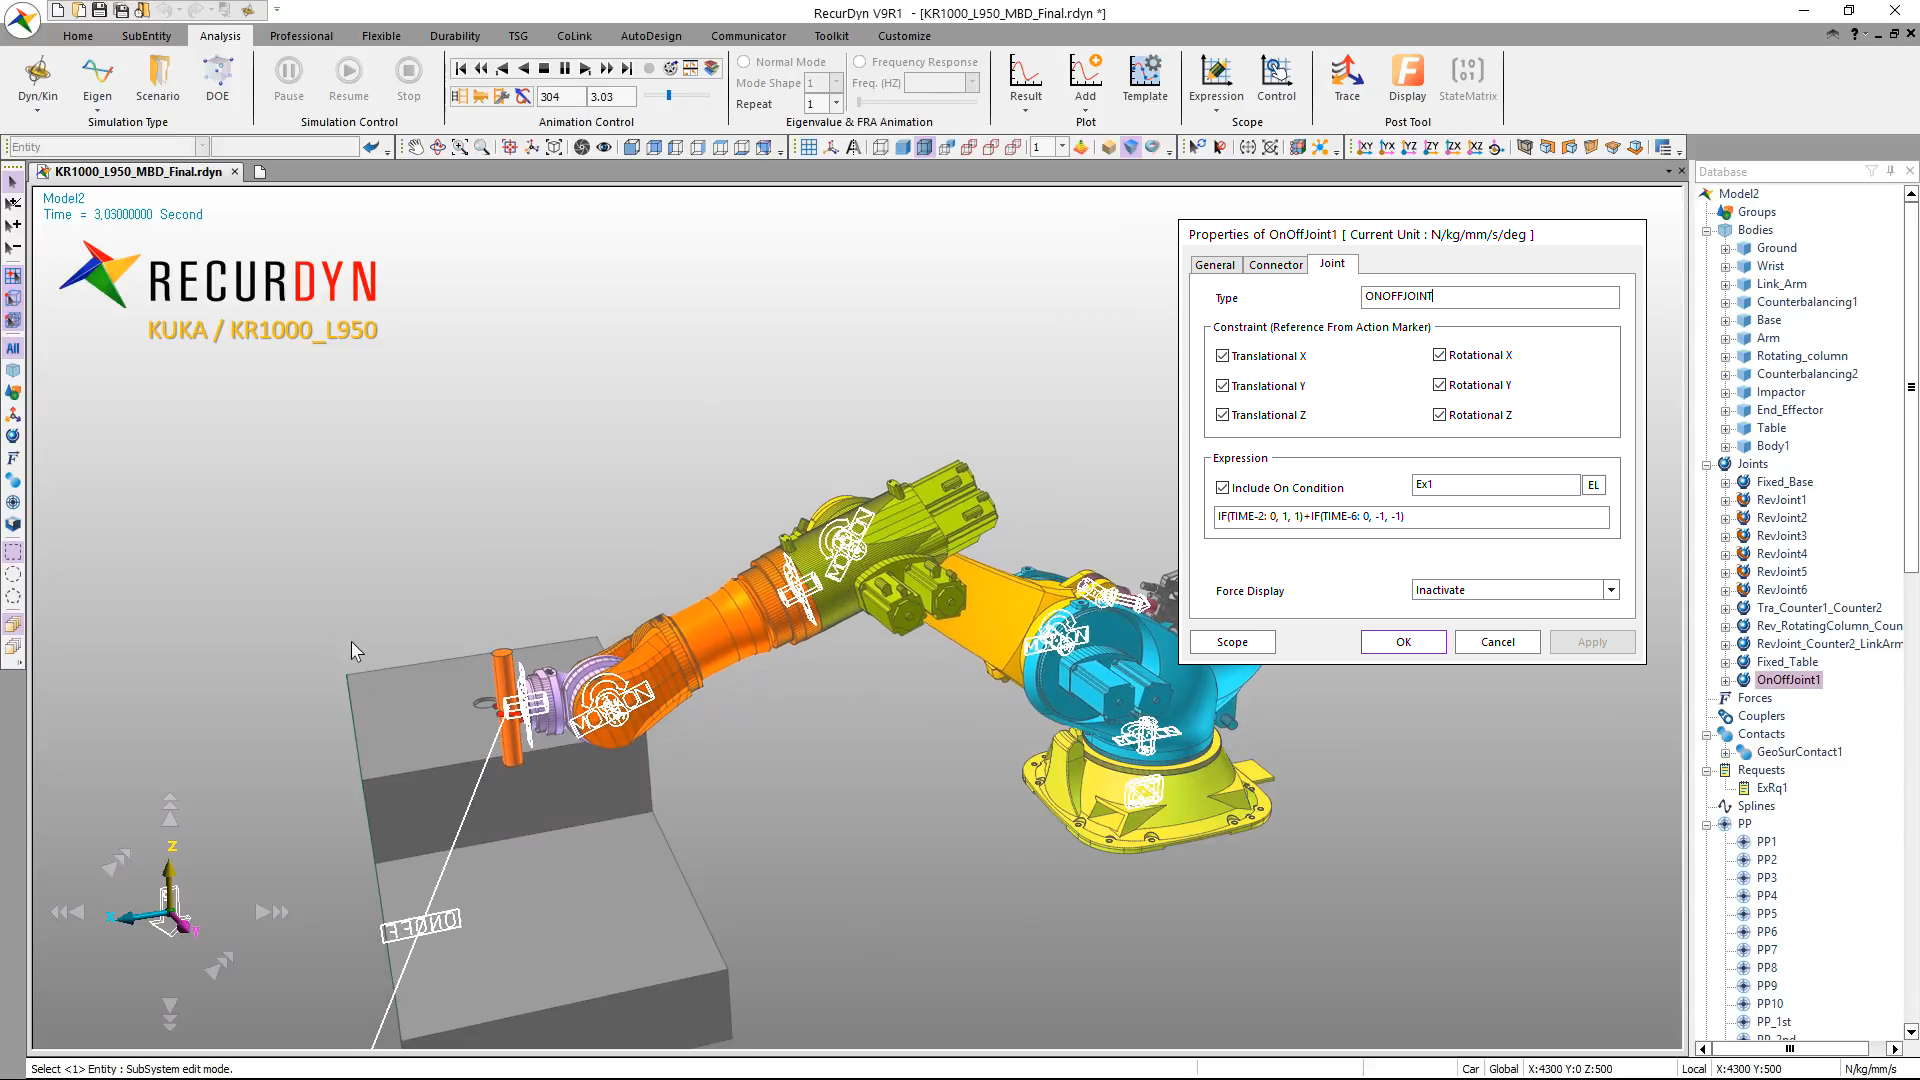1920x1080 pixels.
Task: Click the Scope button
Action: click(x=1232, y=642)
